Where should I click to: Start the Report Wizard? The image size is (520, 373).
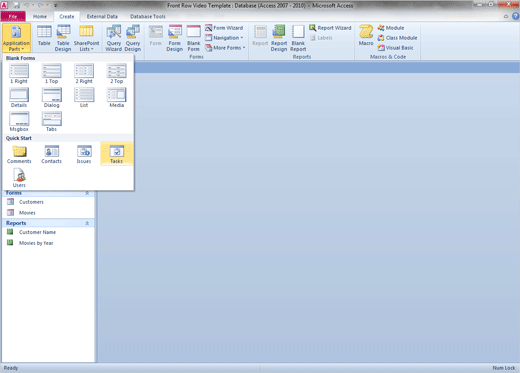pos(330,28)
